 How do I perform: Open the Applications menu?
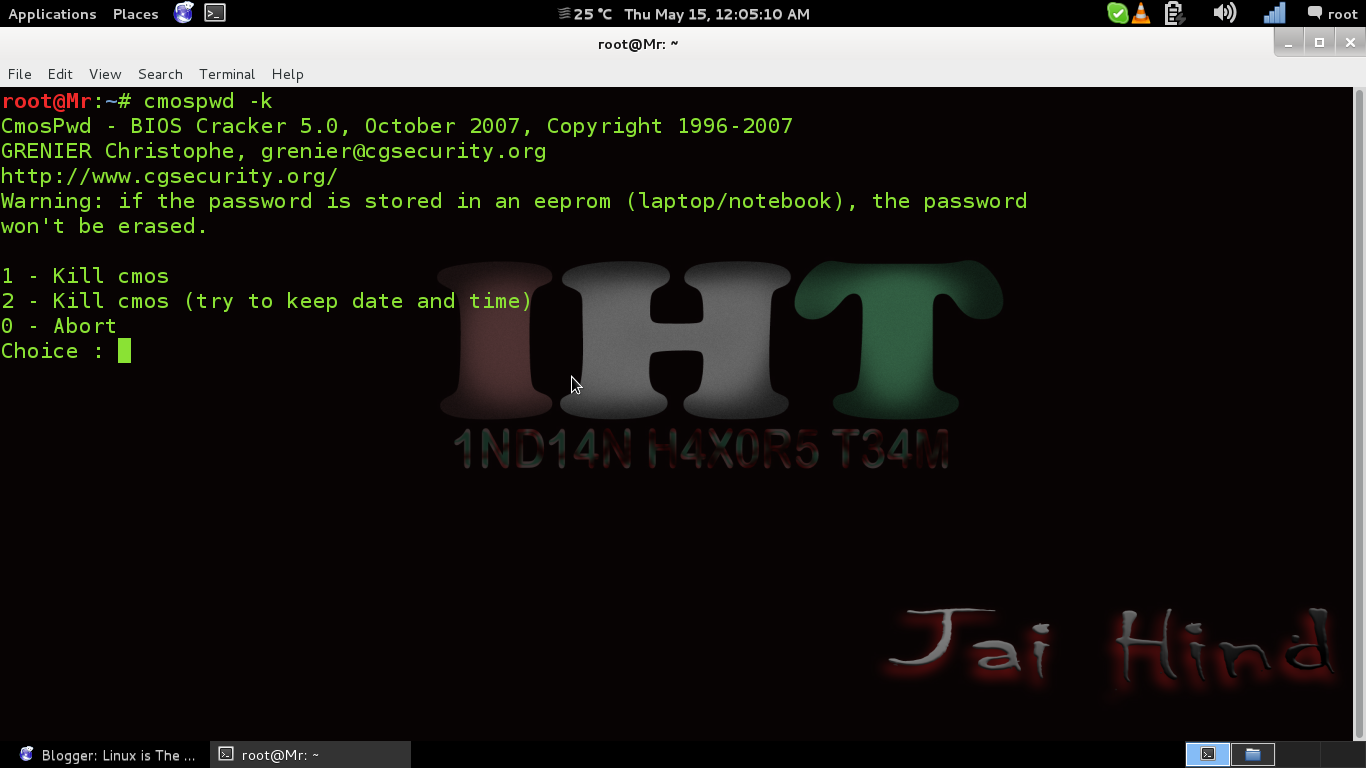tap(52, 13)
